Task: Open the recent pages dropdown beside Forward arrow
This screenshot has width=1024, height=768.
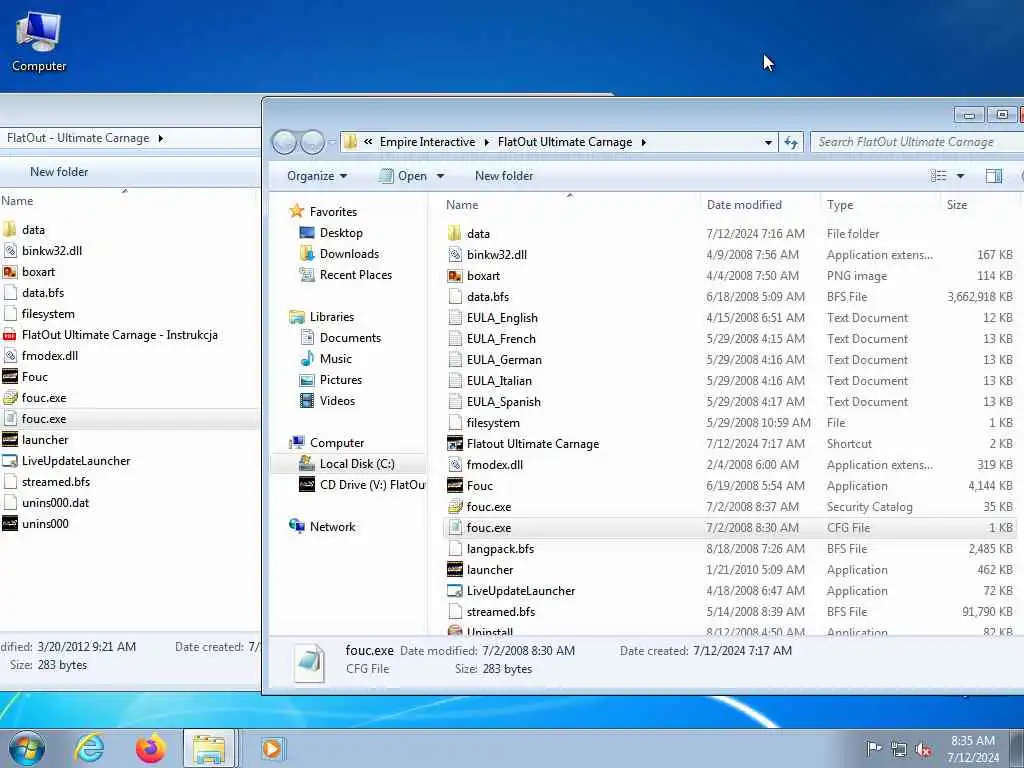Action: click(332, 142)
